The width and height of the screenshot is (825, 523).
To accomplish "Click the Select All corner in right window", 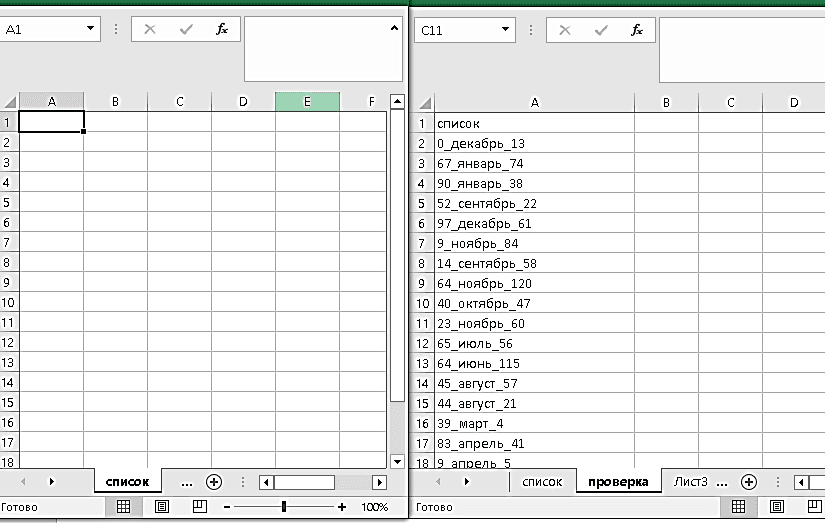I will click(x=424, y=102).
